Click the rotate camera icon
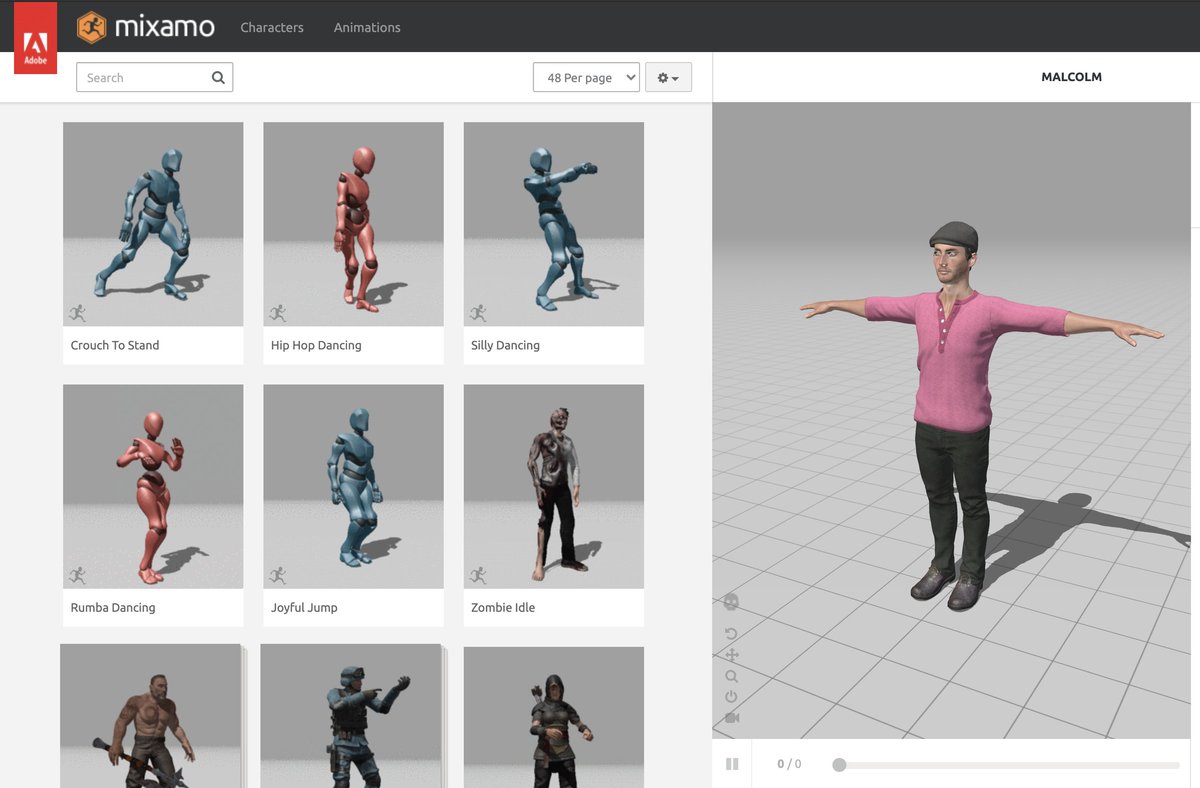Viewport: 1200px width, 788px height. coord(731,634)
